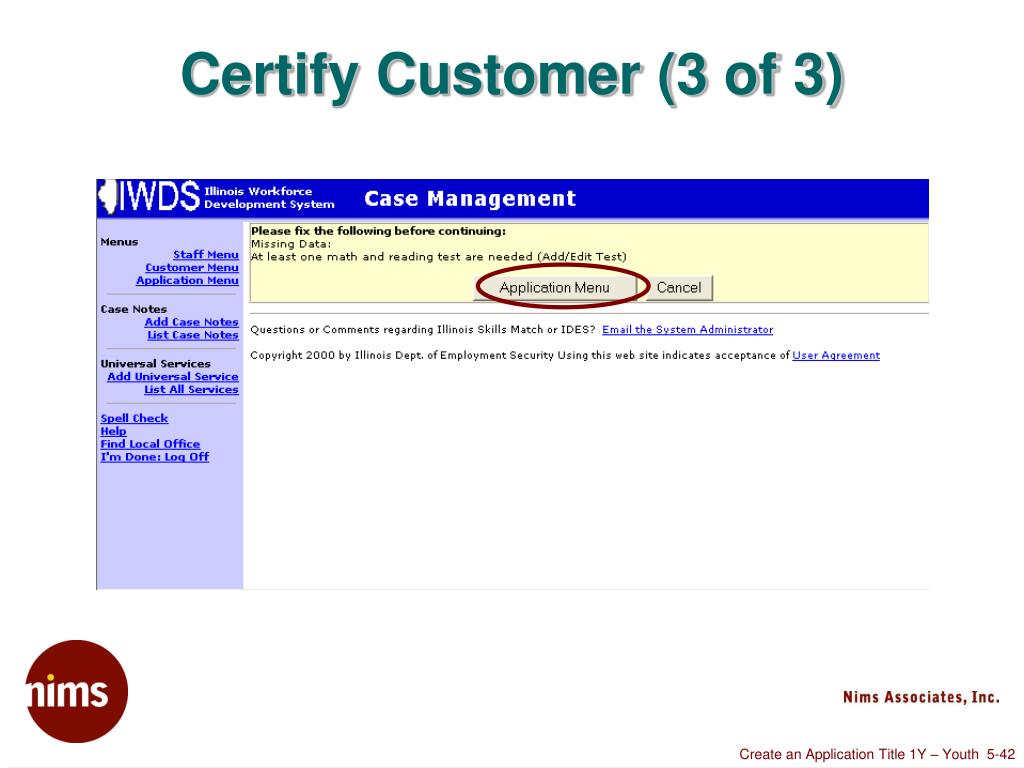Open the Help link
The image size is (1024, 768).
click(x=114, y=431)
